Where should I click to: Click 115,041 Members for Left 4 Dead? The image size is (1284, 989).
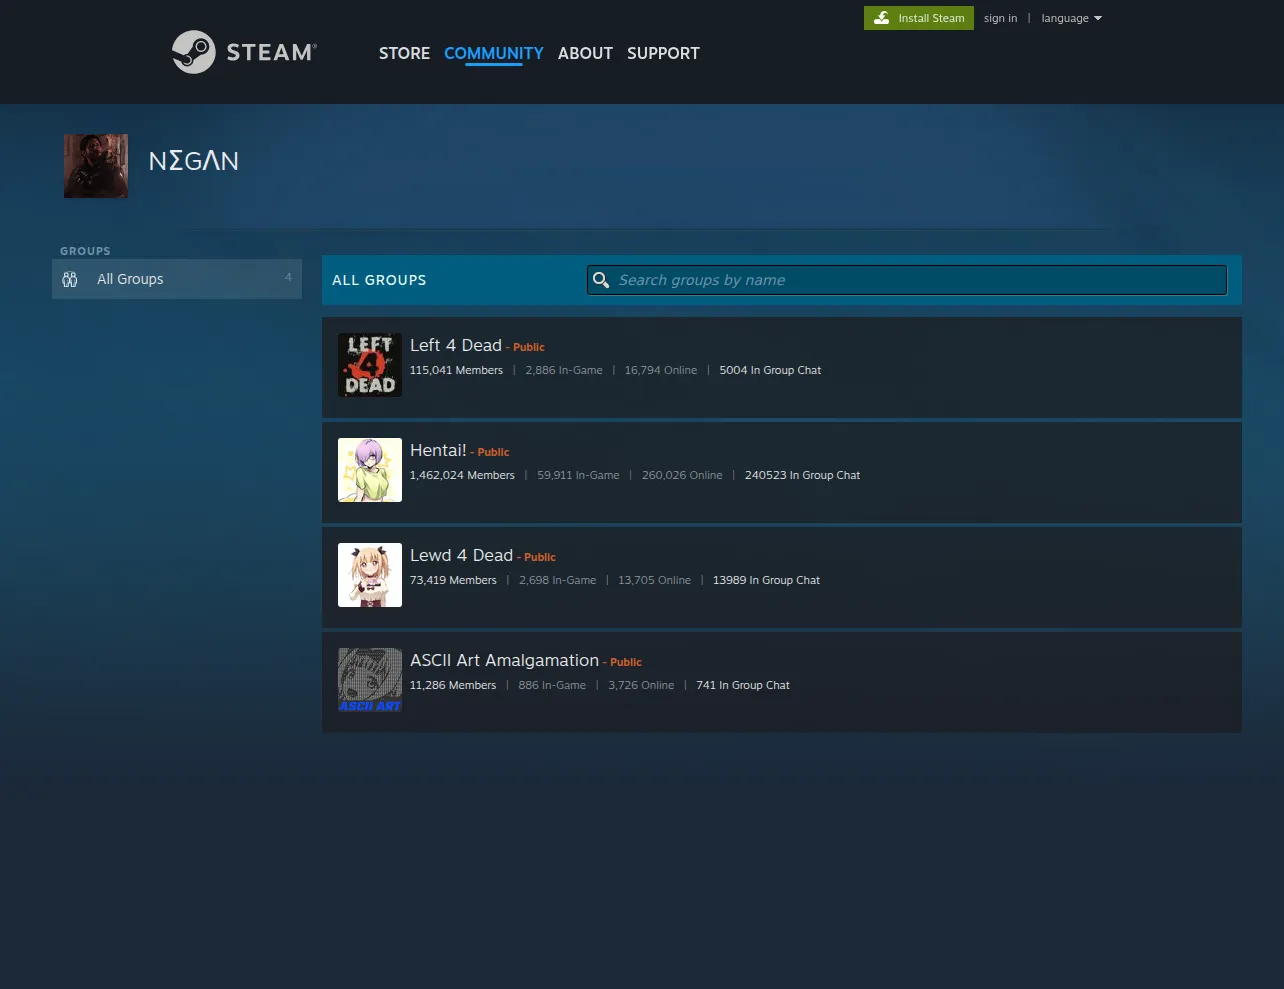[x=456, y=370]
